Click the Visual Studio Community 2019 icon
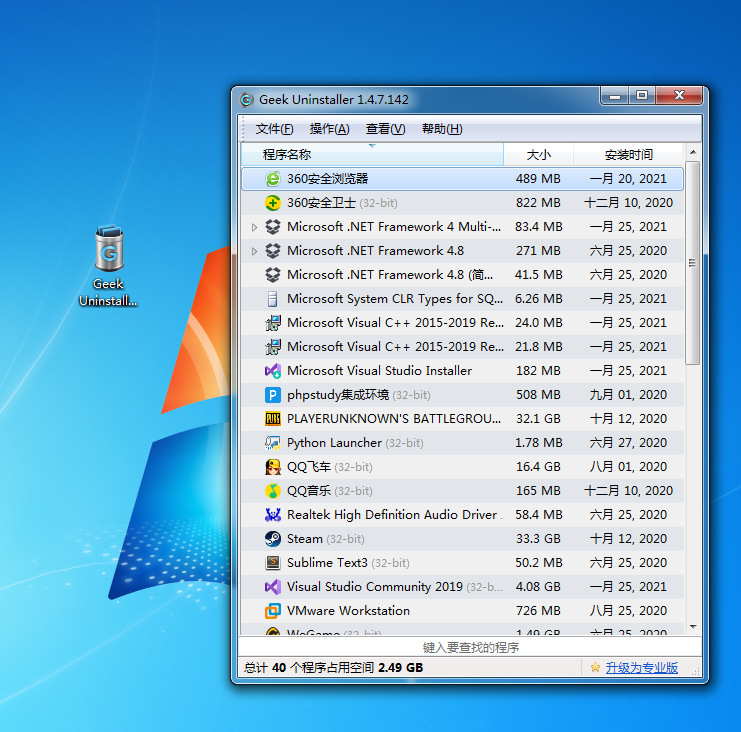The height and width of the screenshot is (732, 741). pos(273,587)
